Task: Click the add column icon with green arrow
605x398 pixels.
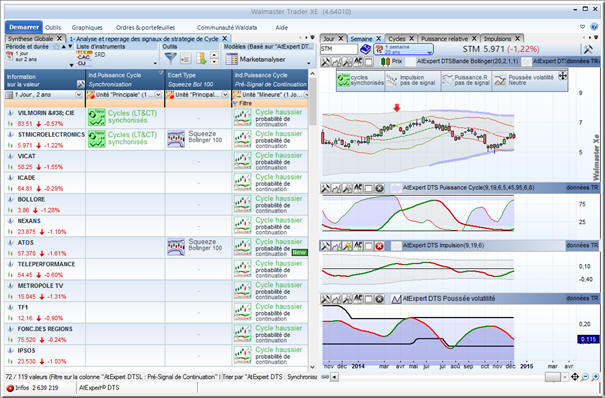Action: 201,58
